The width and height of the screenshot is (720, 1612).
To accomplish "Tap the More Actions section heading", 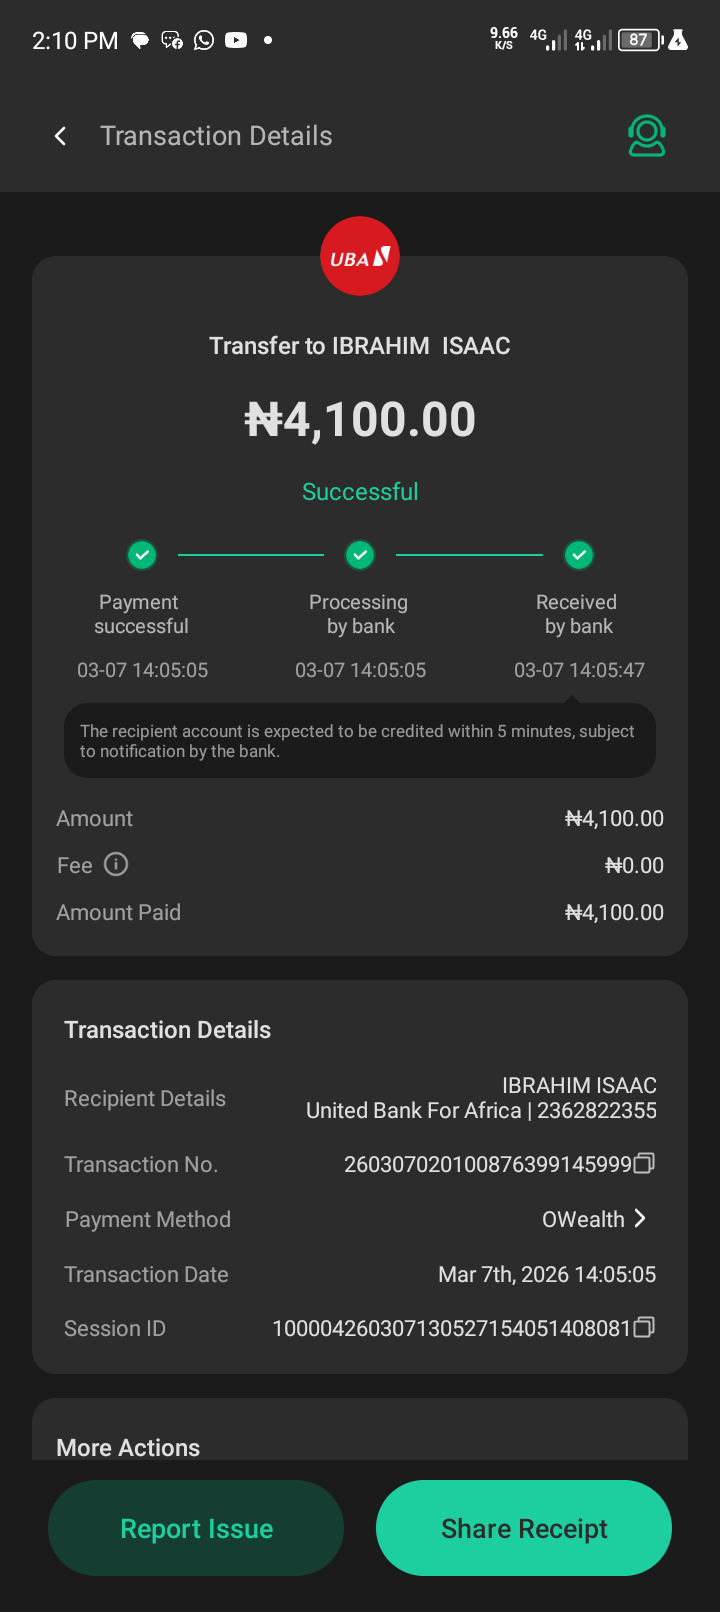I will point(128,1447).
